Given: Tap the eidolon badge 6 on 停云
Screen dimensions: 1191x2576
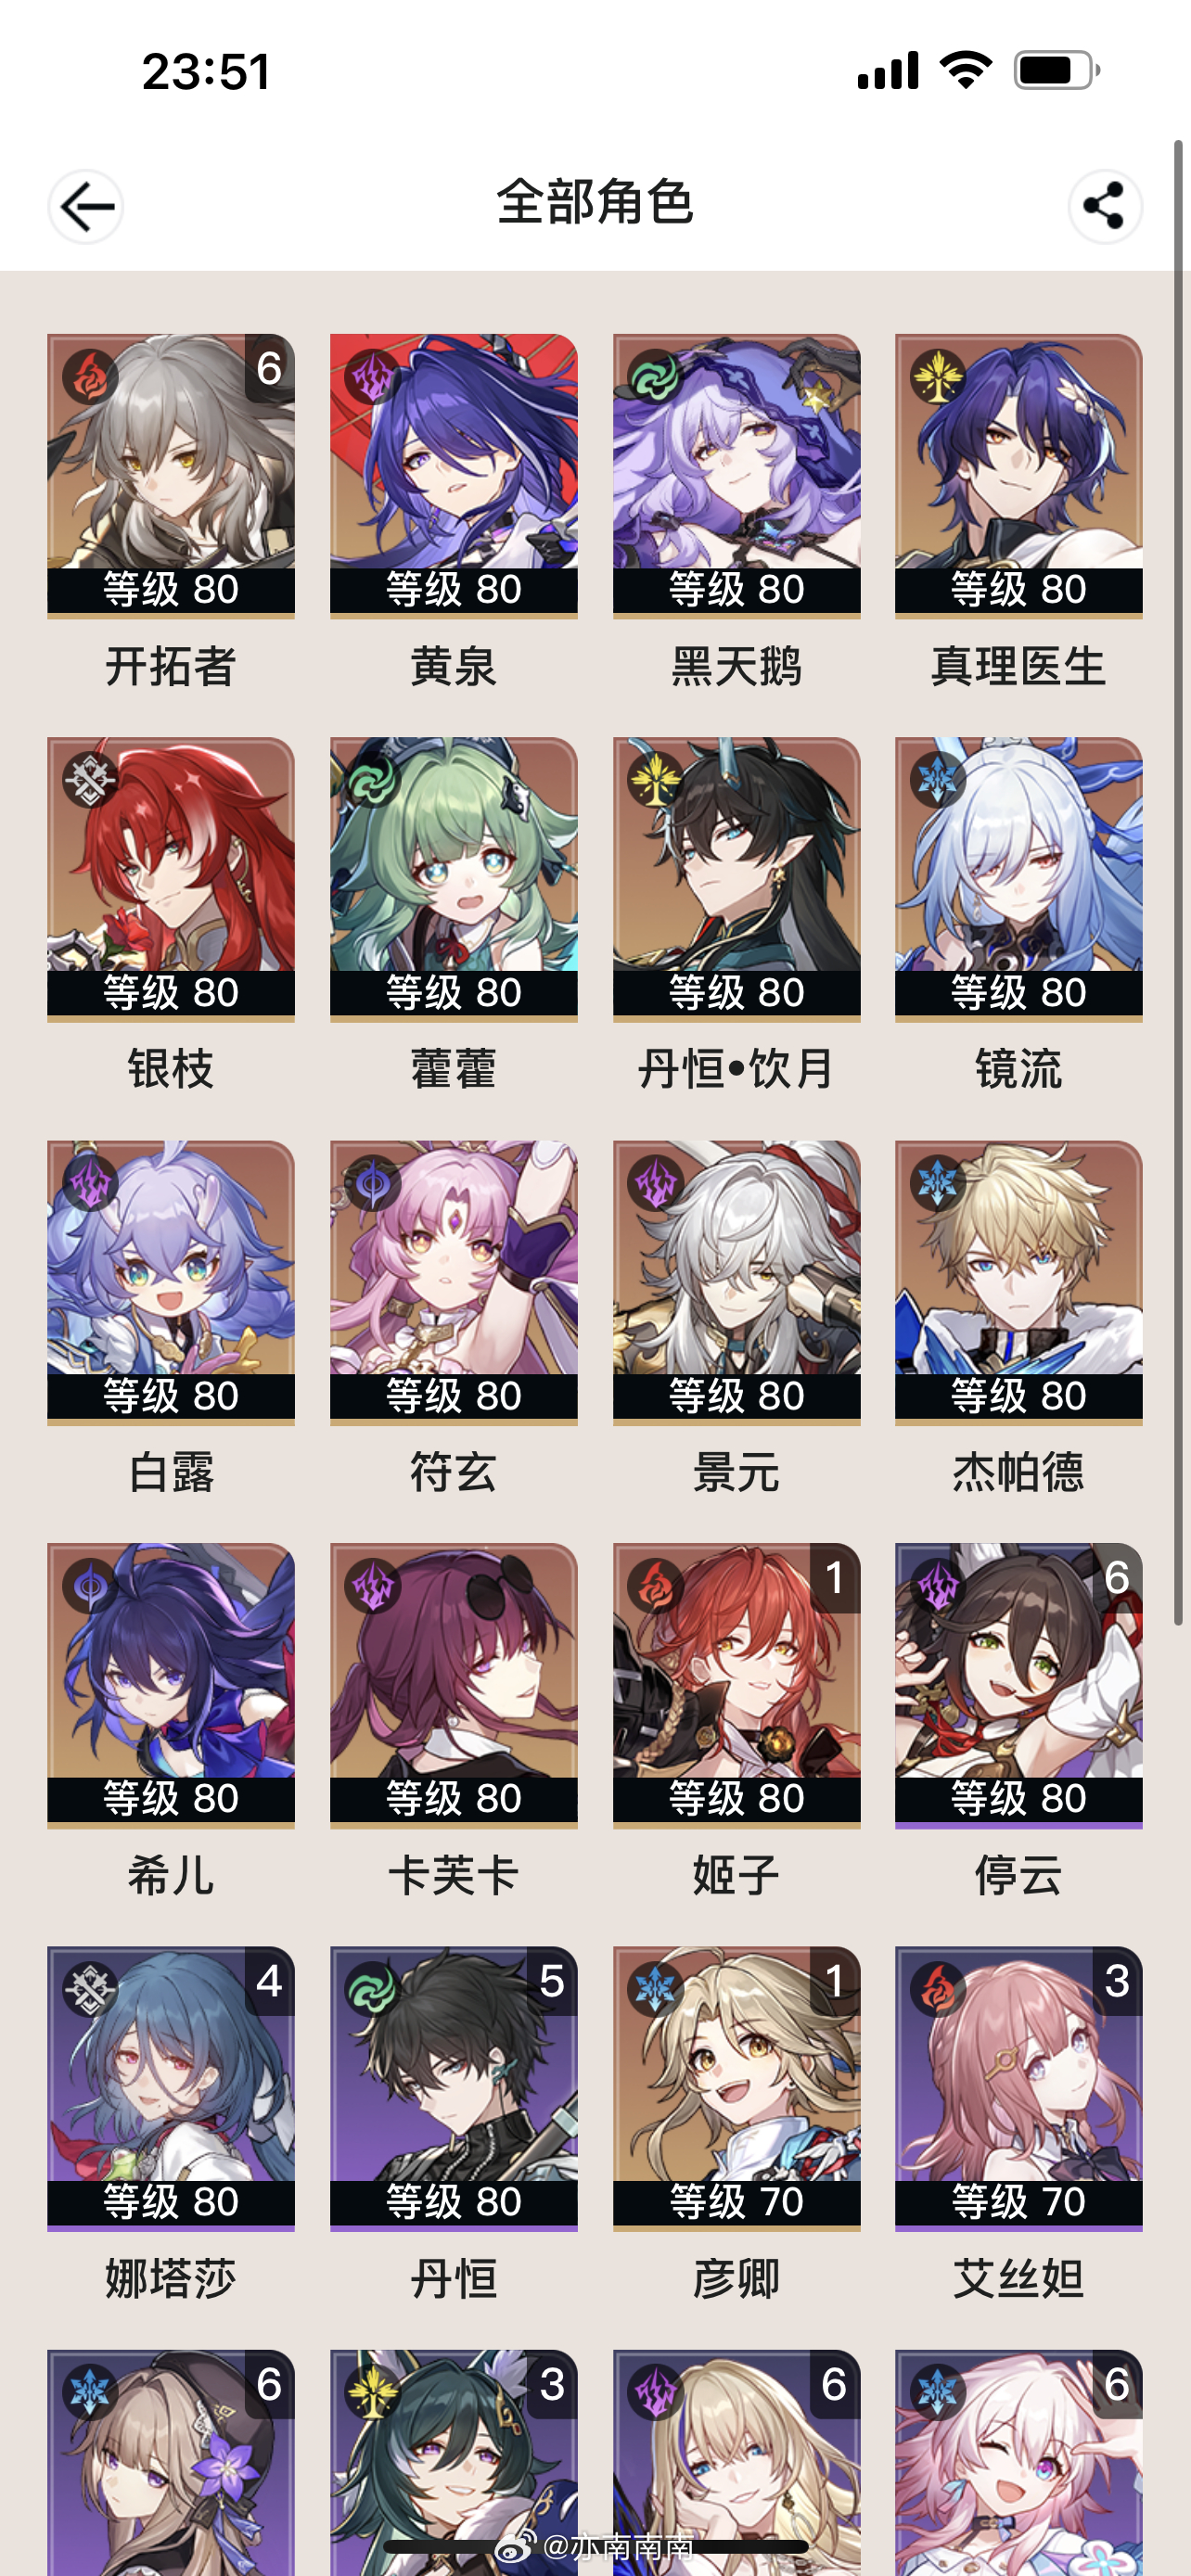Looking at the screenshot, I should 1117,1578.
